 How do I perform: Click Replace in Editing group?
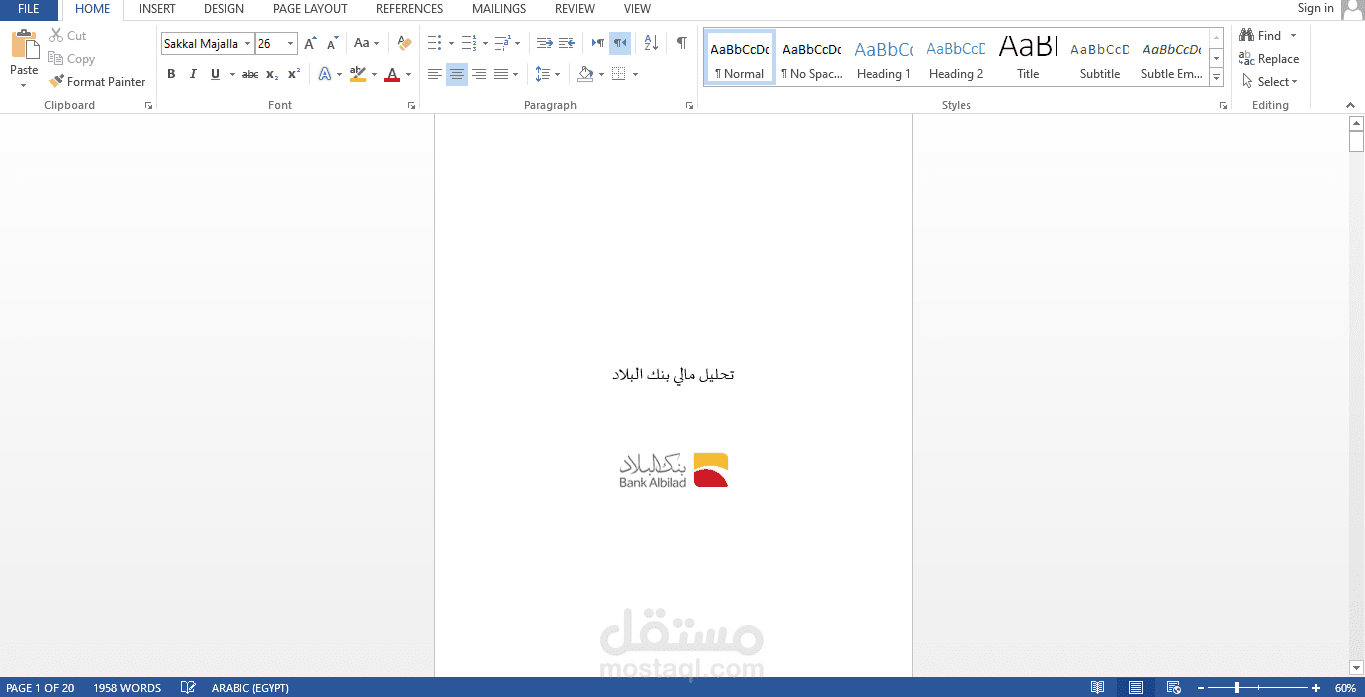point(1269,59)
